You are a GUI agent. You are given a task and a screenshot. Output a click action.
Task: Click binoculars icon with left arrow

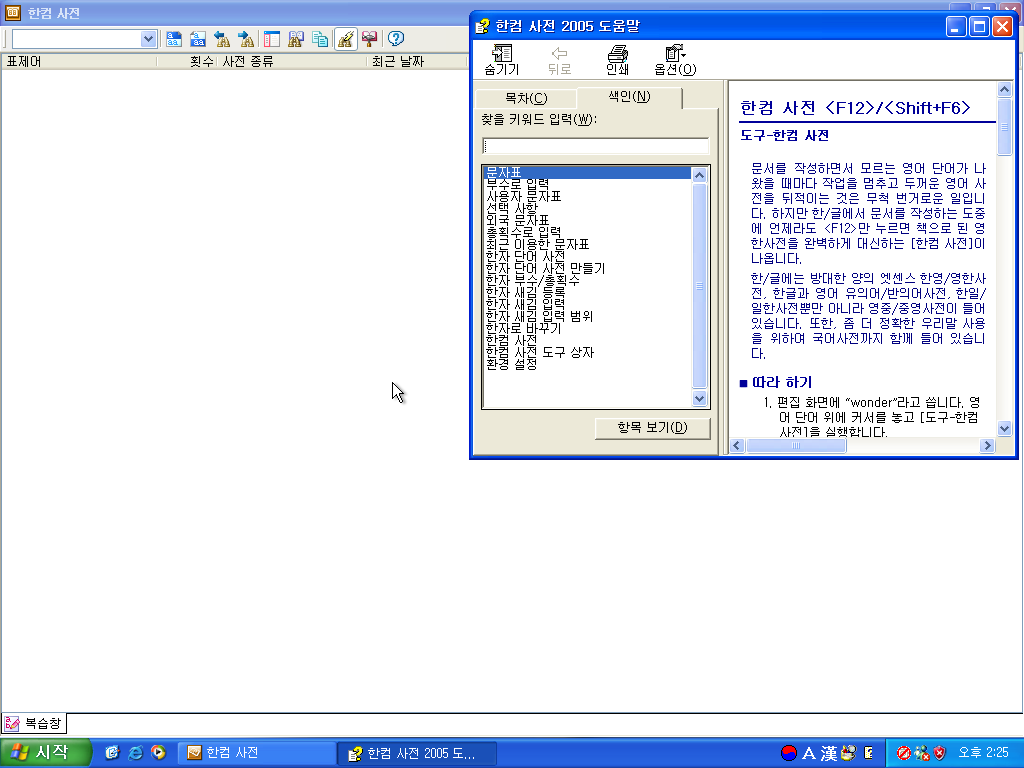point(222,39)
